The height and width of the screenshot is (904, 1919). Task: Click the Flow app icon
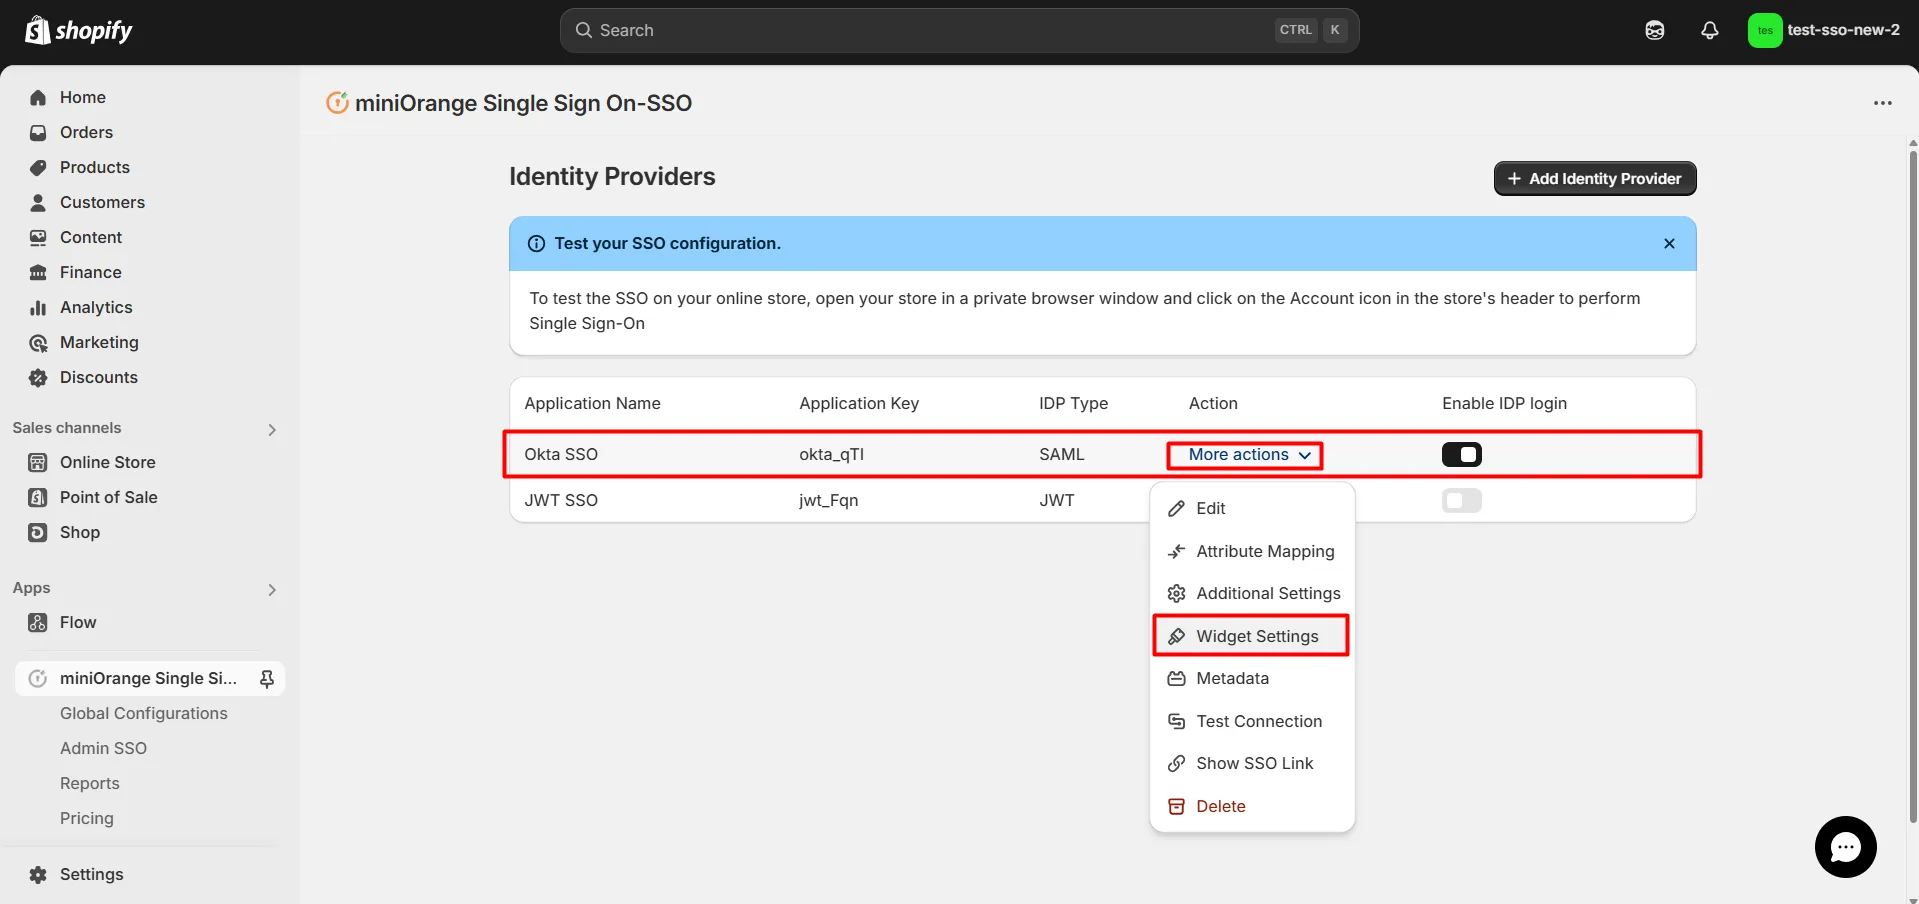[x=38, y=622]
